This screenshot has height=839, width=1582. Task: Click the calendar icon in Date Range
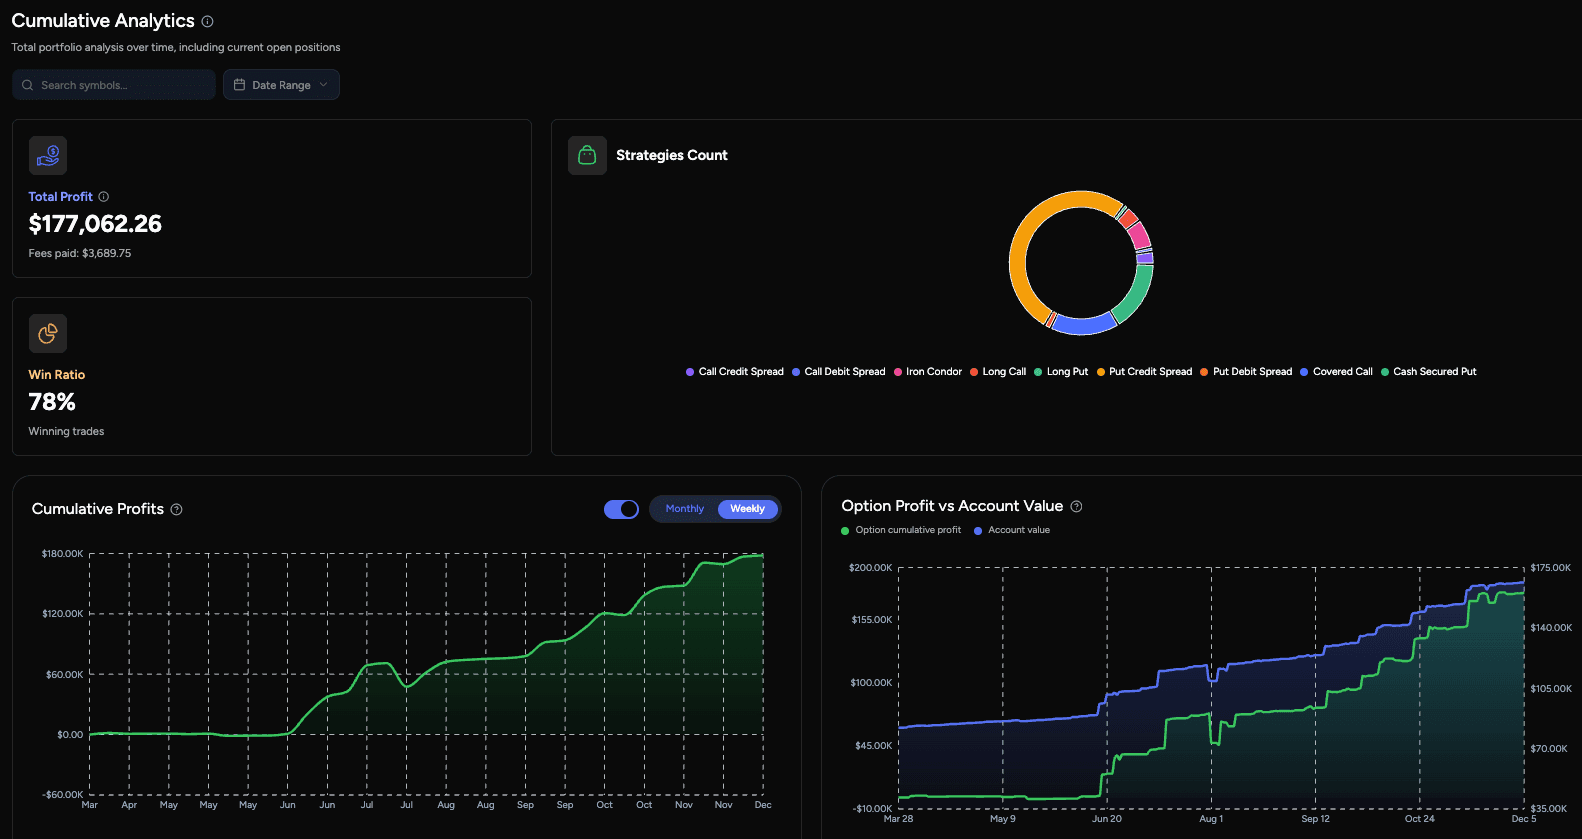pos(240,85)
